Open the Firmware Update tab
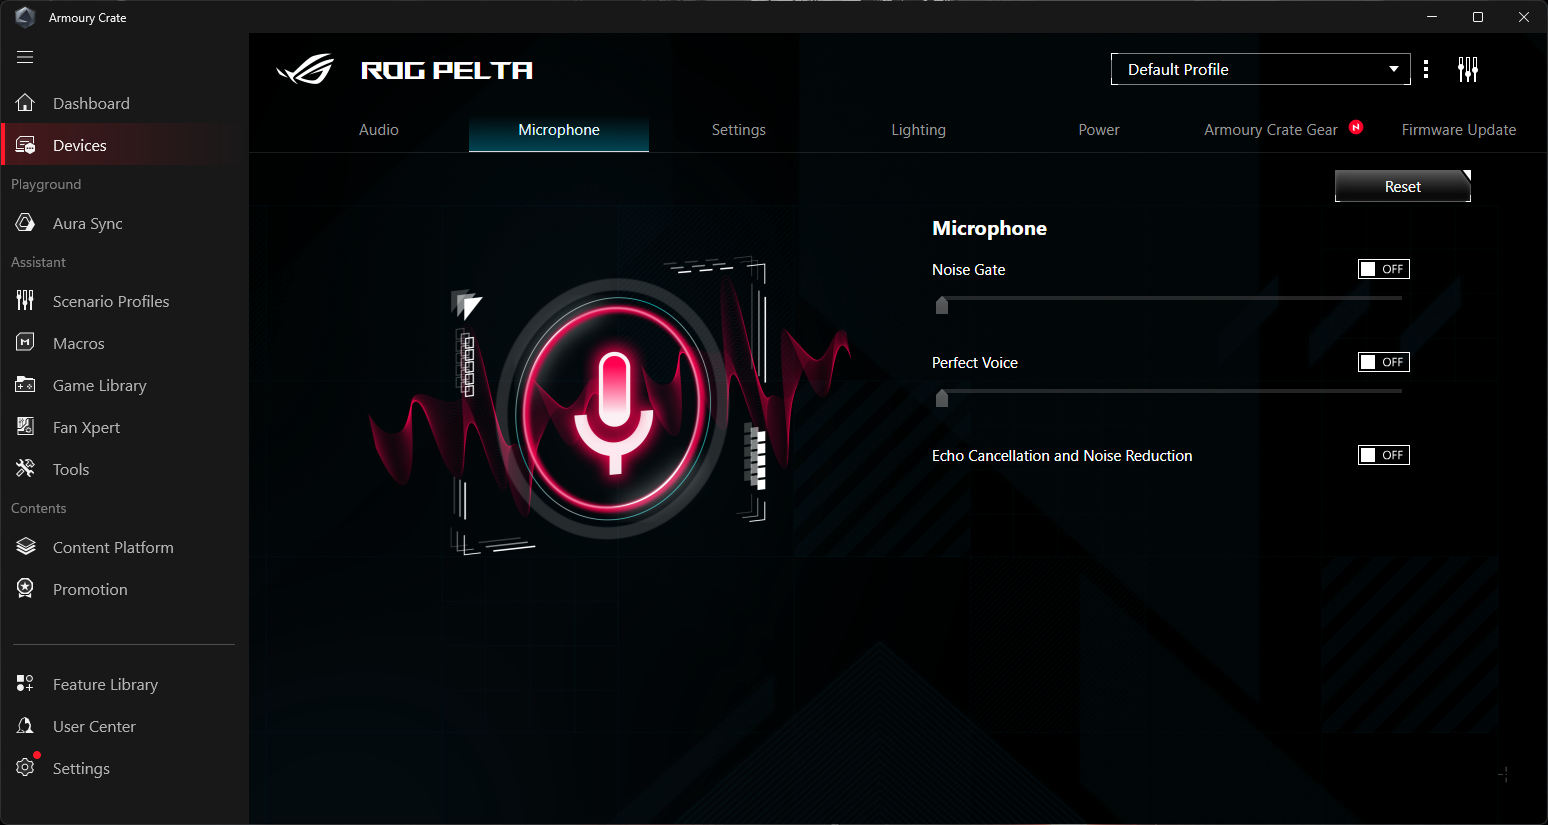This screenshot has width=1548, height=825. (1458, 130)
